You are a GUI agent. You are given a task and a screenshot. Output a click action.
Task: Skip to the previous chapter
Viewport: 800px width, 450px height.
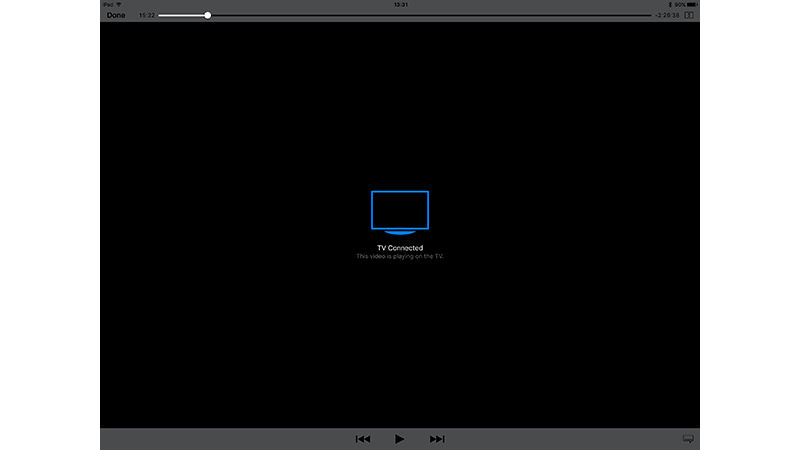point(363,439)
